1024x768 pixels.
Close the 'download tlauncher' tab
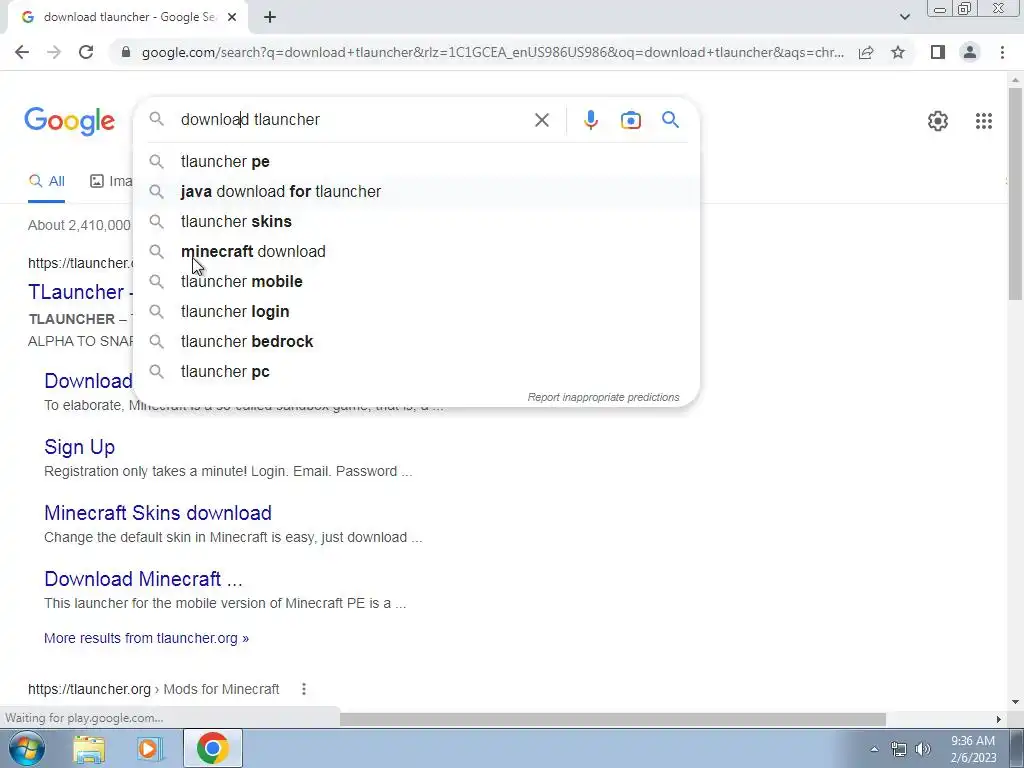point(232,18)
